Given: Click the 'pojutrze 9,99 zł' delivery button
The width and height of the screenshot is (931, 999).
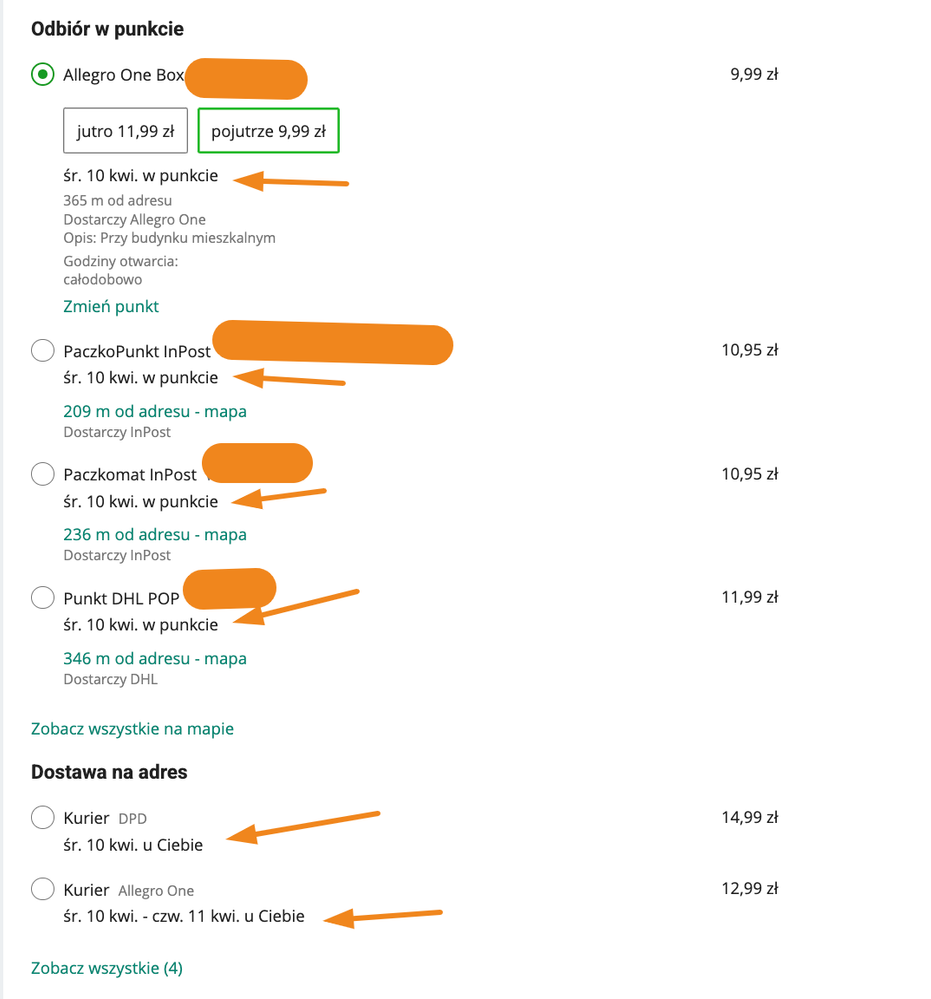Looking at the screenshot, I should pyautogui.click(x=268, y=130).
